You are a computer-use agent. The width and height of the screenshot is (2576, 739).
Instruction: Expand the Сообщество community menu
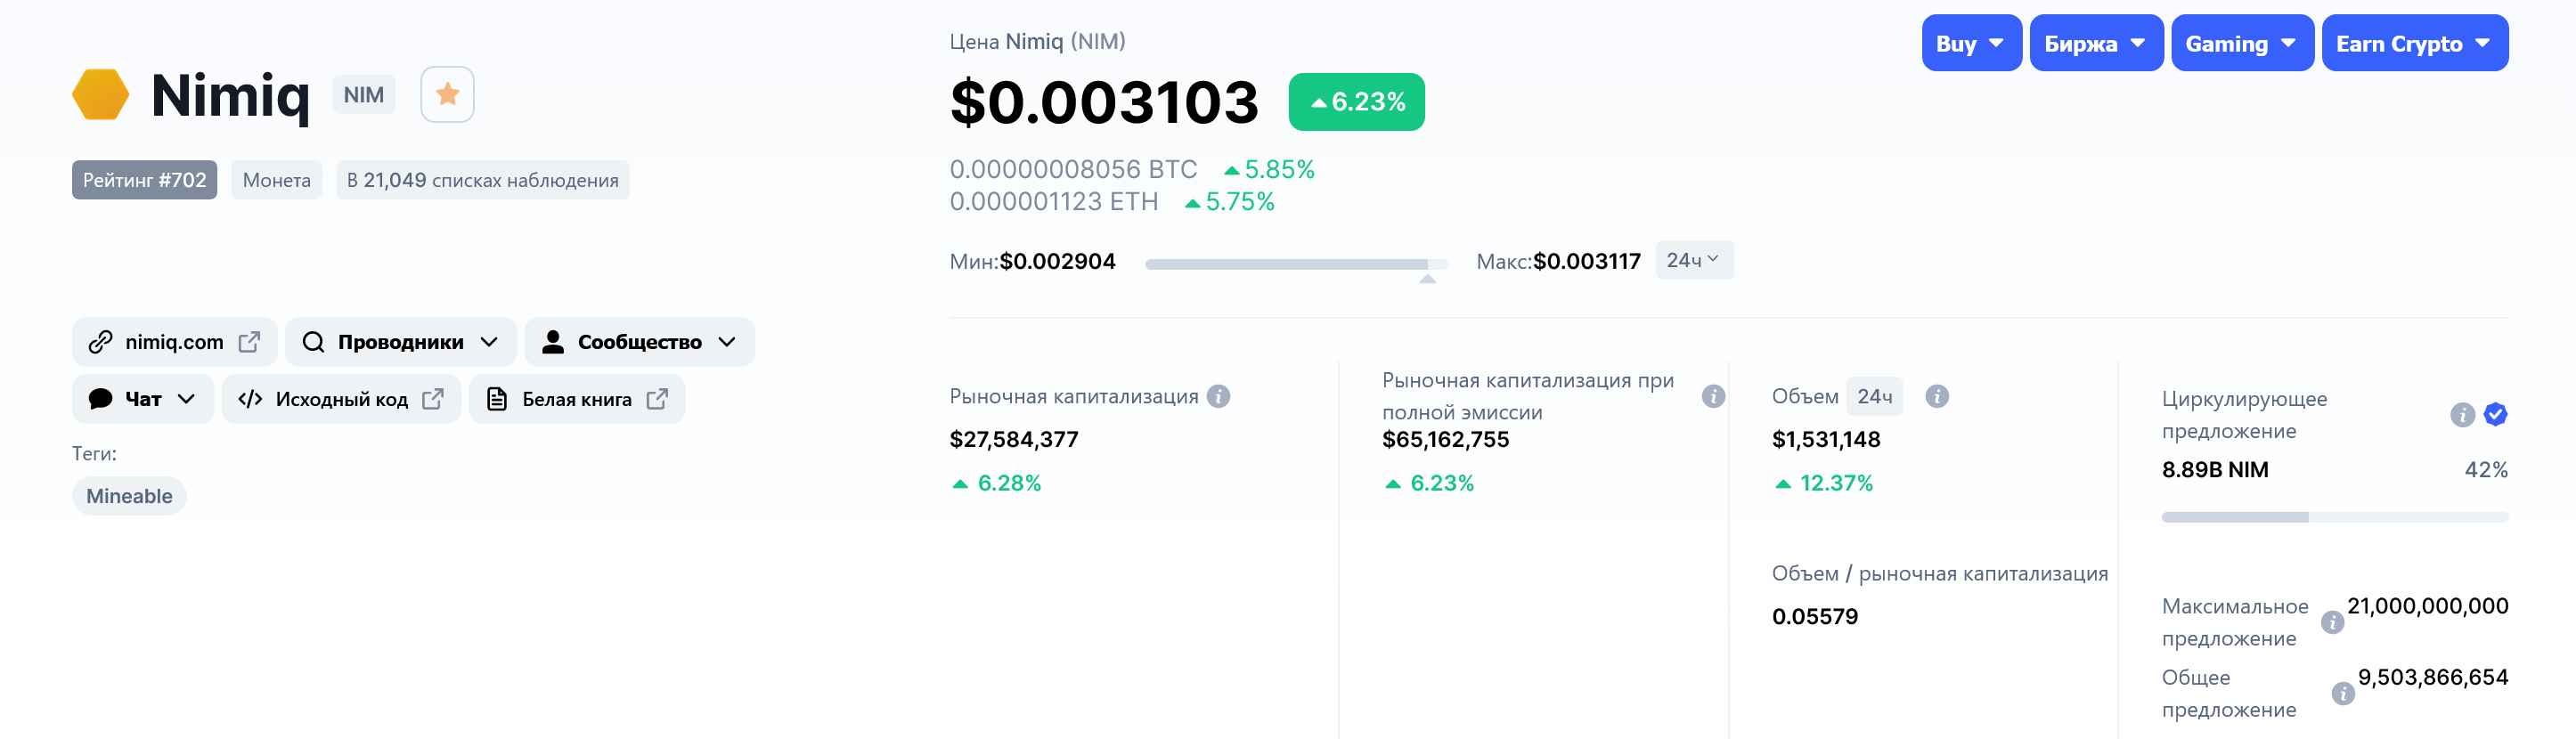639,342
